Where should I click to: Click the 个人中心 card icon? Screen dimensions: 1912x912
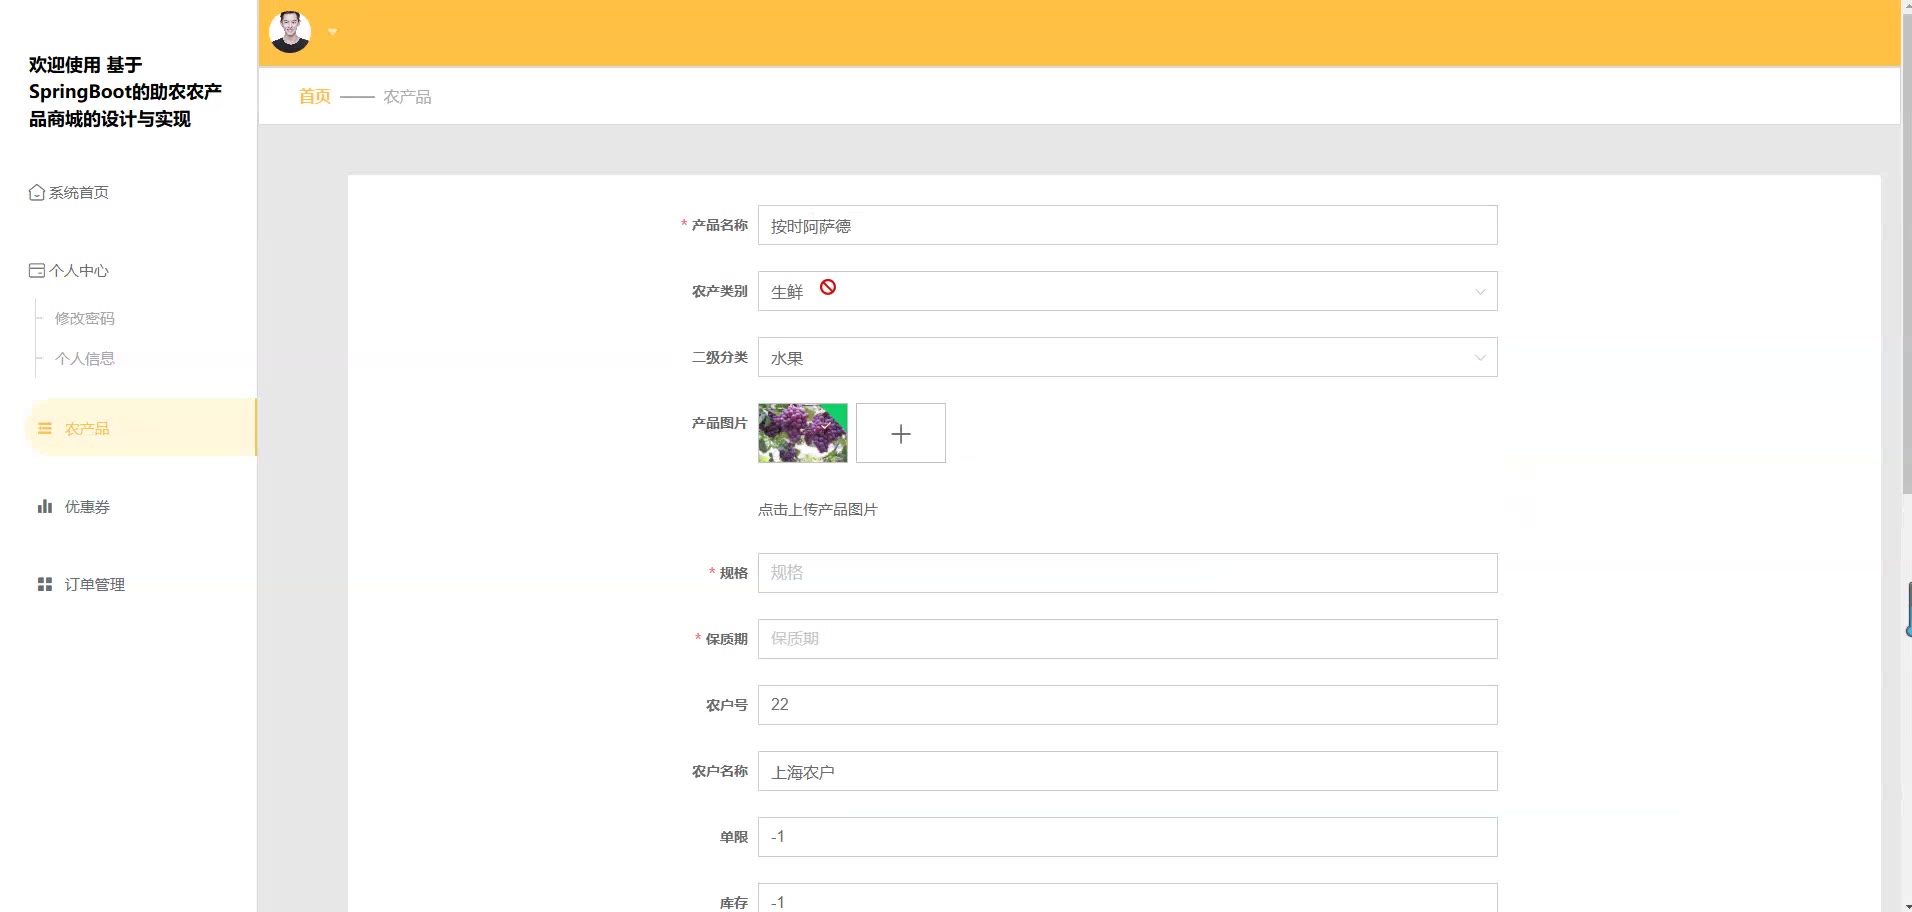37,270
